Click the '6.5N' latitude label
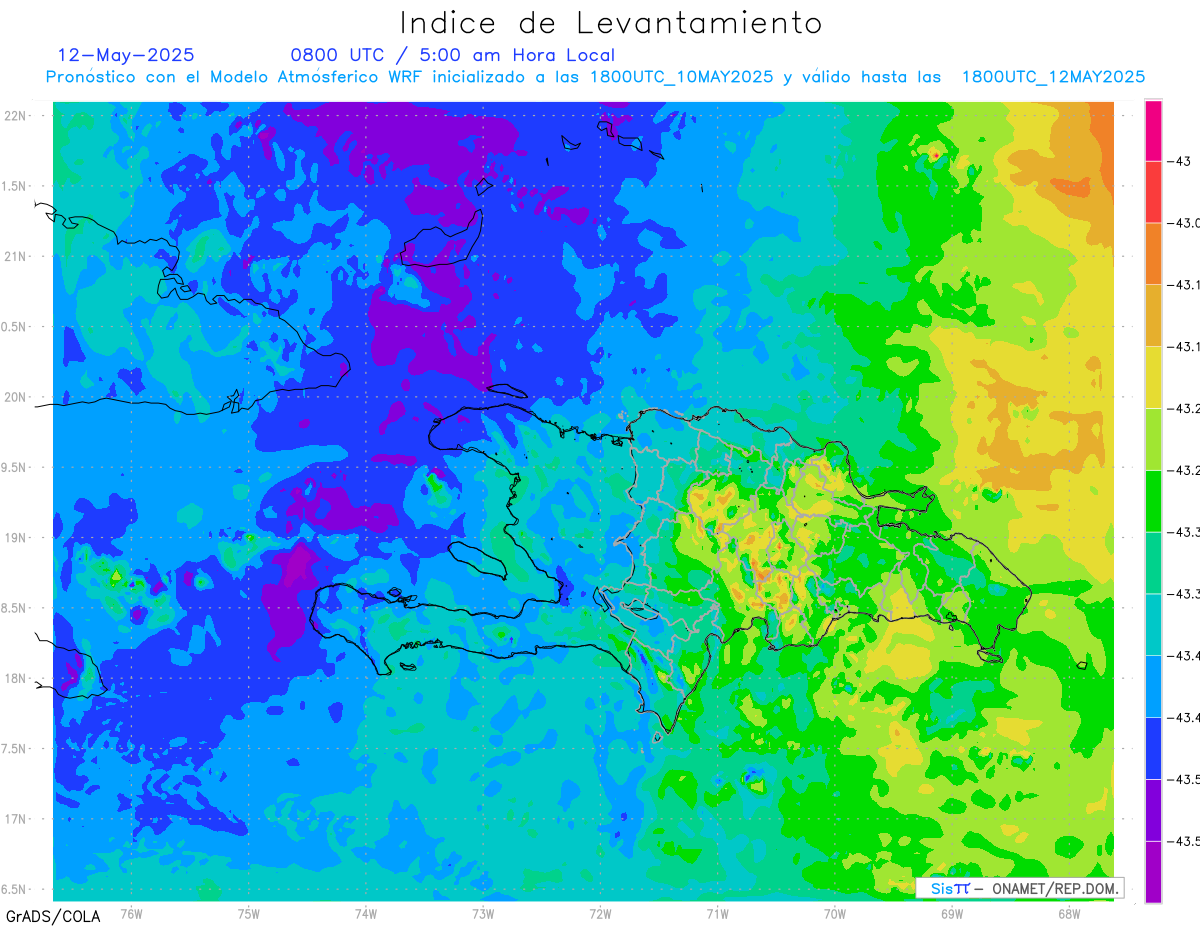1200x927 pixels. click(x=16, y=889)
